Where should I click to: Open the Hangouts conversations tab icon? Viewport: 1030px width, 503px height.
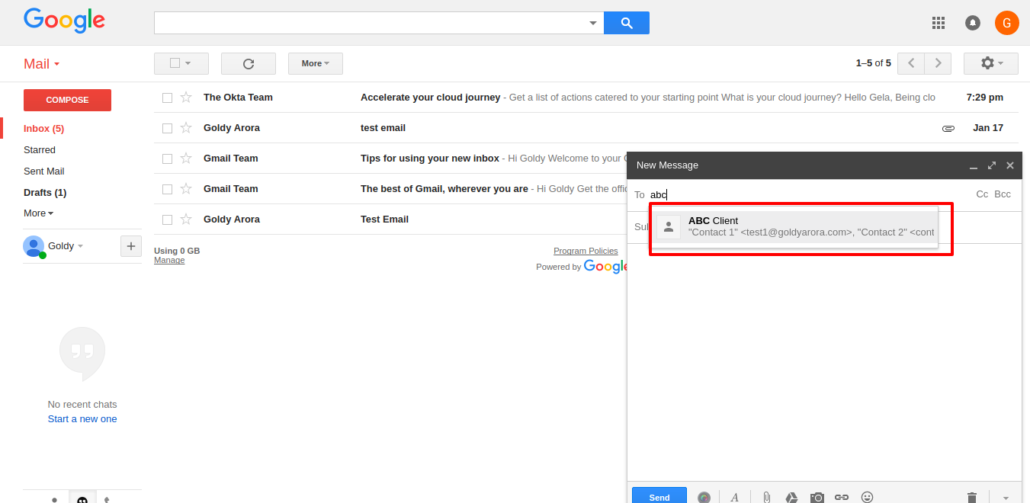click(82, 499)
